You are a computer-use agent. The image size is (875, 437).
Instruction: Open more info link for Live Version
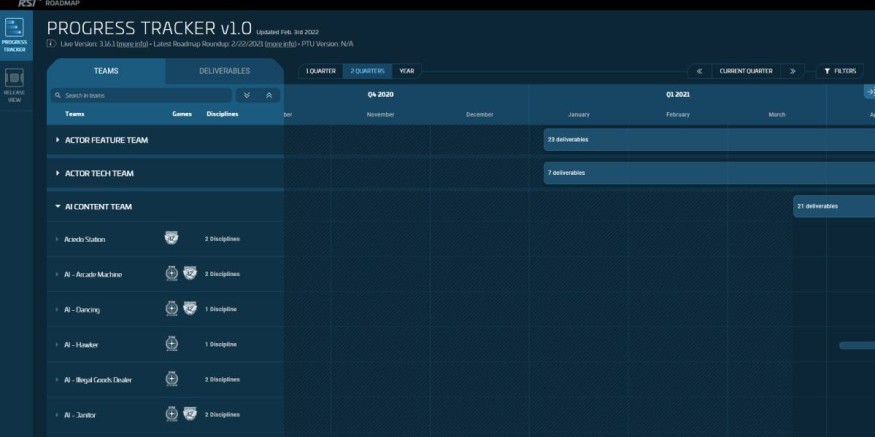coord(132,44)
